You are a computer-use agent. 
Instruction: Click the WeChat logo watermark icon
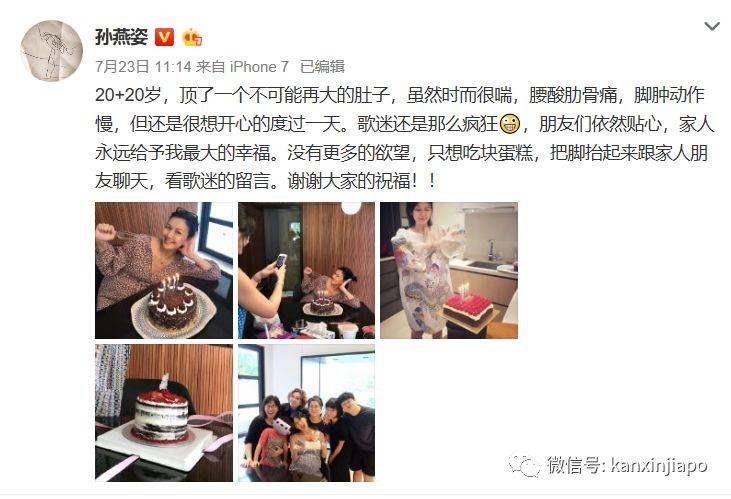[x=524, y=465]
